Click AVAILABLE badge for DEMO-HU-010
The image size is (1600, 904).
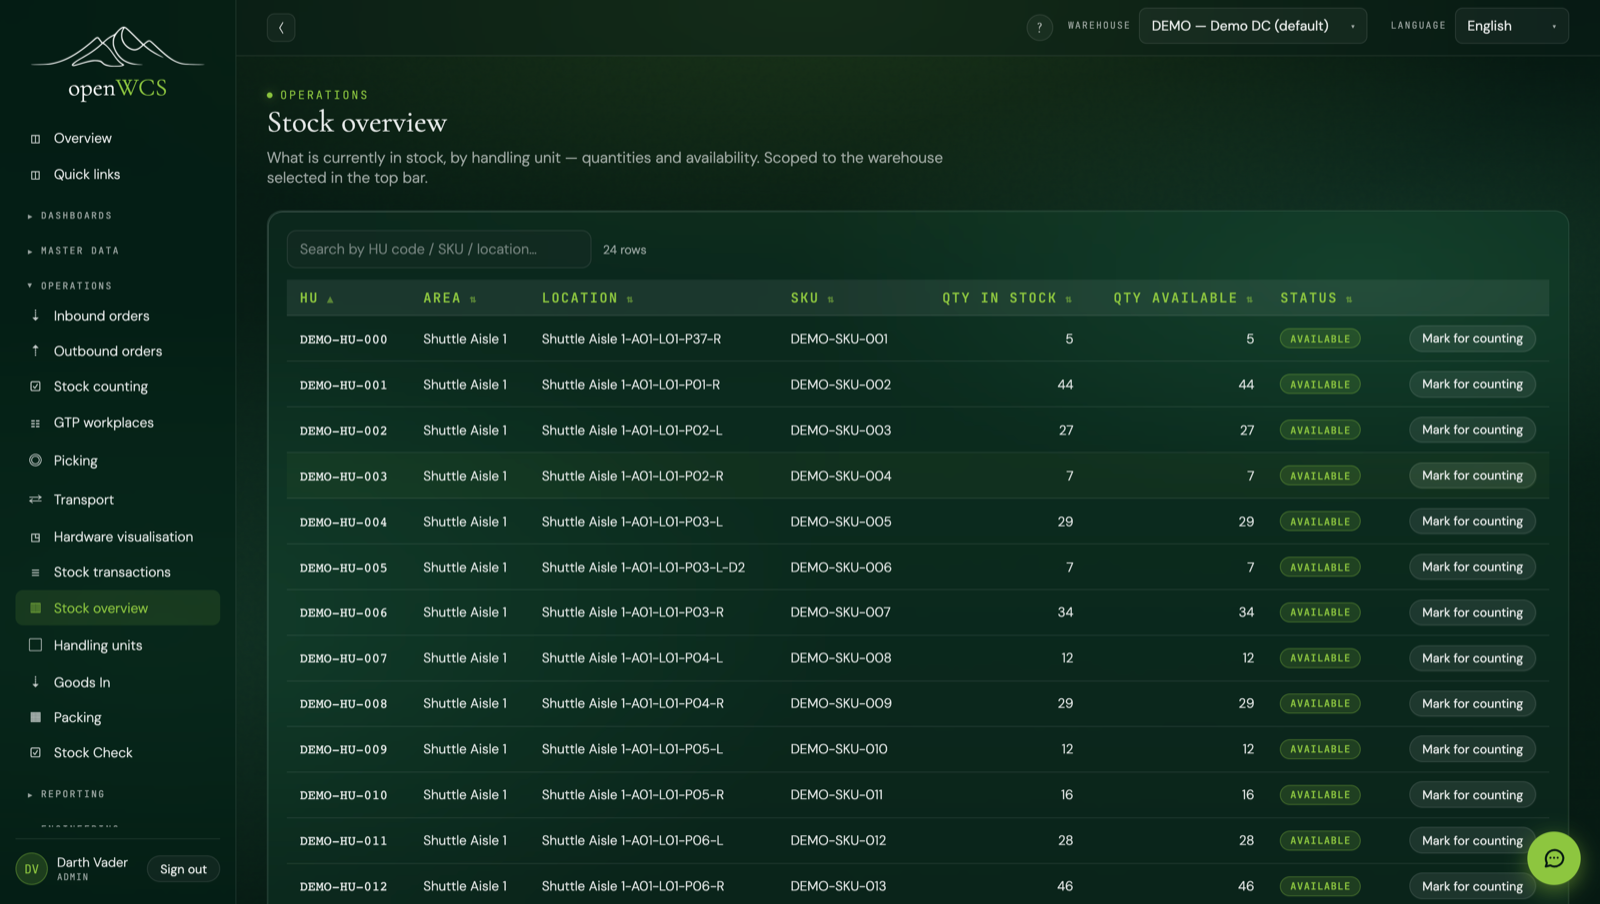[1320, 795]
